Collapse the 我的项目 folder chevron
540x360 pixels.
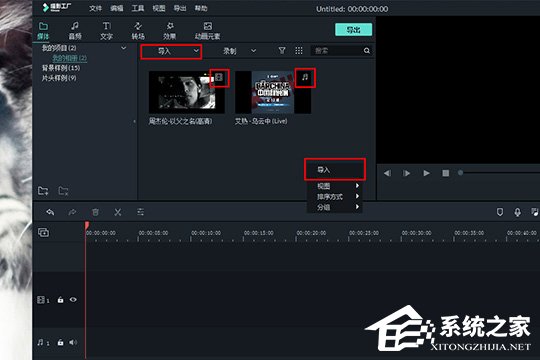123,48
